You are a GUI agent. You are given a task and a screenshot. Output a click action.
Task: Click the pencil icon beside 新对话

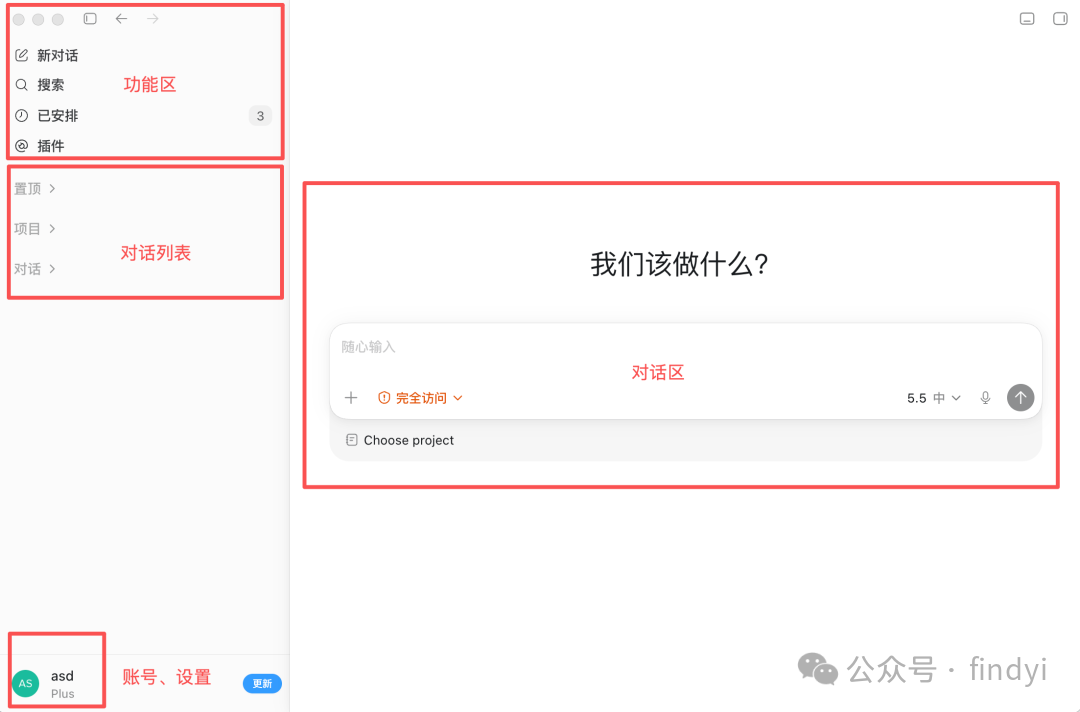(x=22, y=55)
